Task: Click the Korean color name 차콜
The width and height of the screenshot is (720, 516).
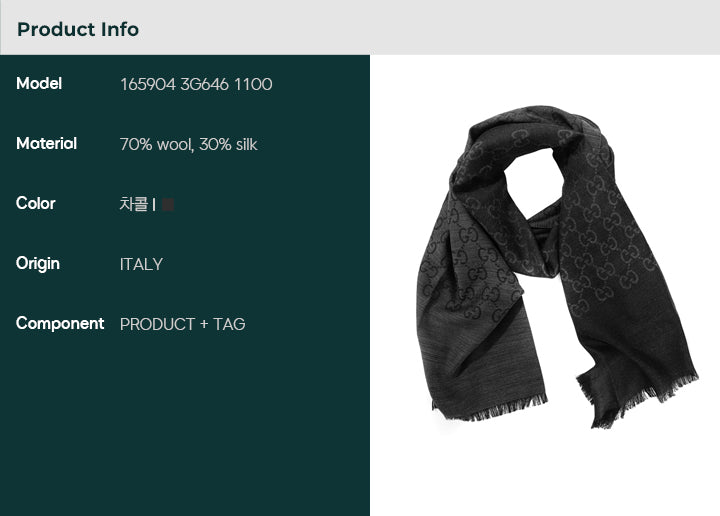Action: tap(134, 204)
